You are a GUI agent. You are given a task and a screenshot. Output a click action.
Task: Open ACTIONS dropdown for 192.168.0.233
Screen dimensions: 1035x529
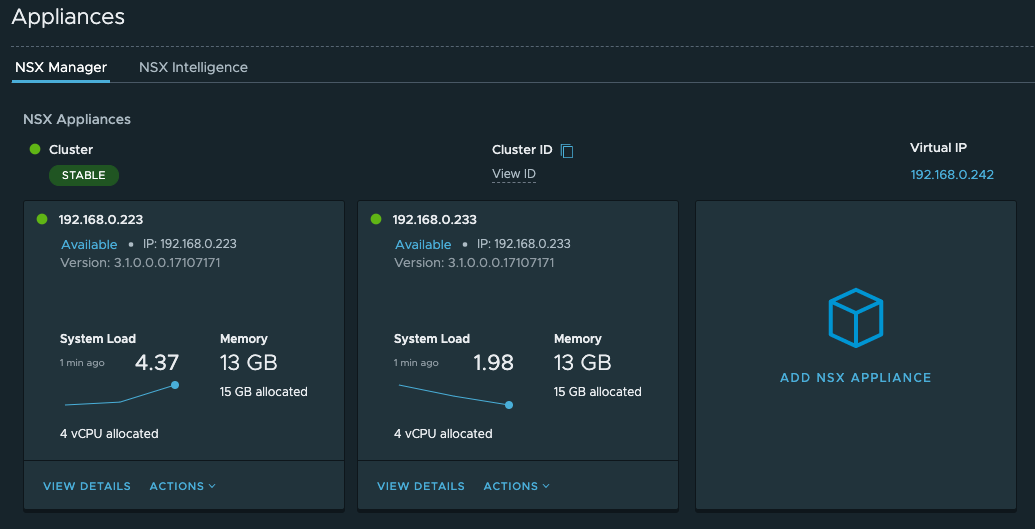click(517, 486)
